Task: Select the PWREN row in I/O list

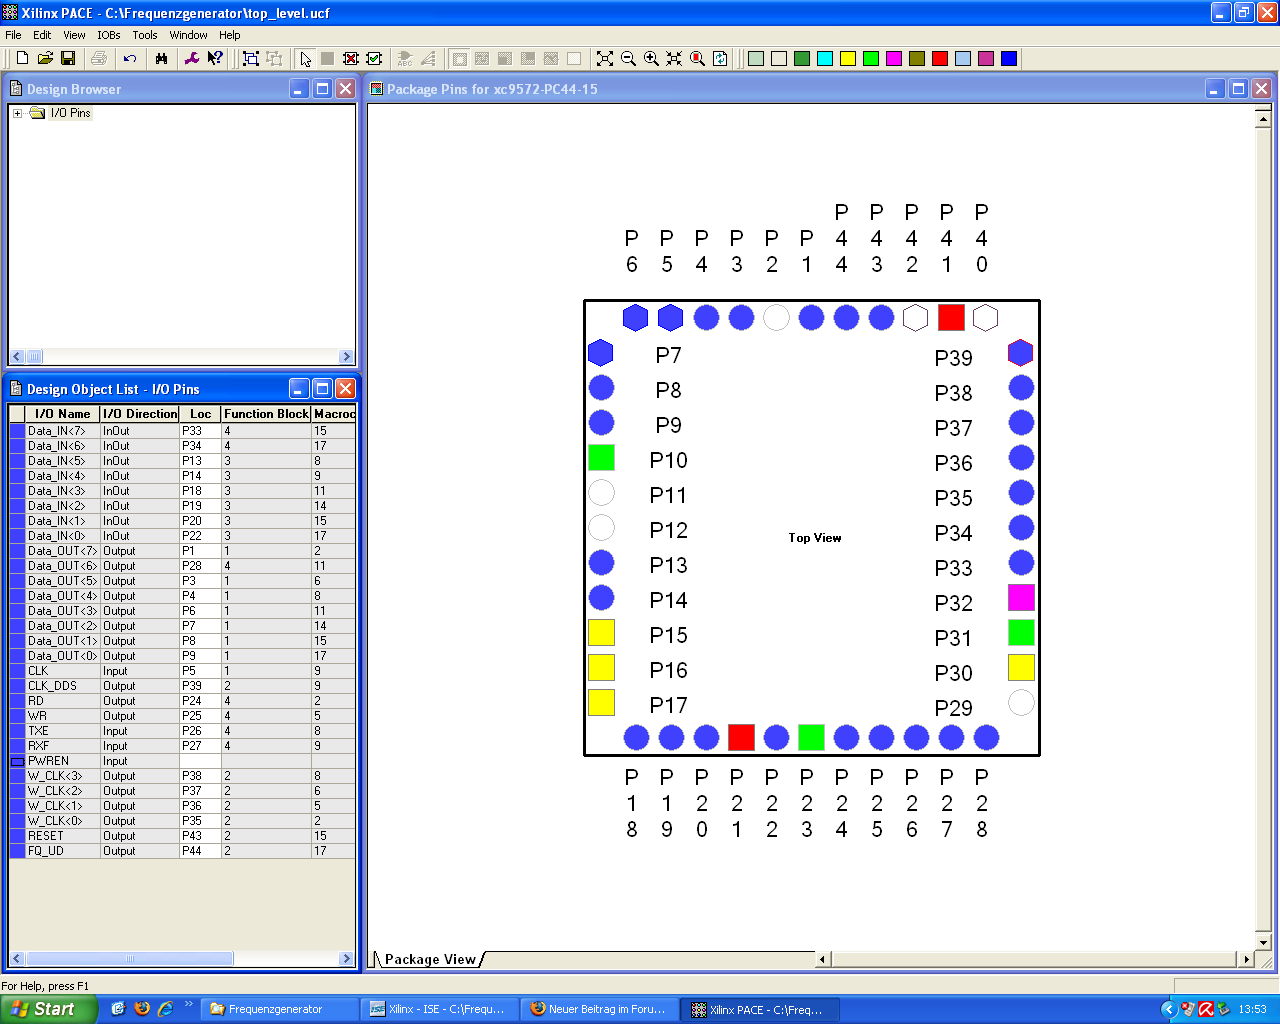Action: point(182,761)
